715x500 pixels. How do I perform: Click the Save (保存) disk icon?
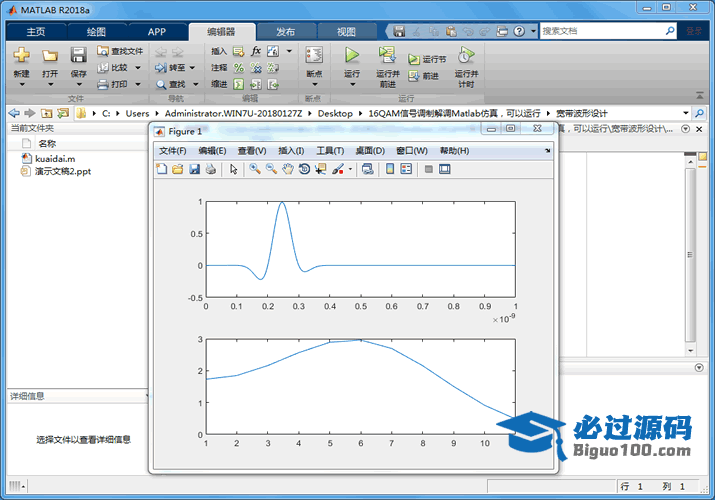[x=78, y=55]
